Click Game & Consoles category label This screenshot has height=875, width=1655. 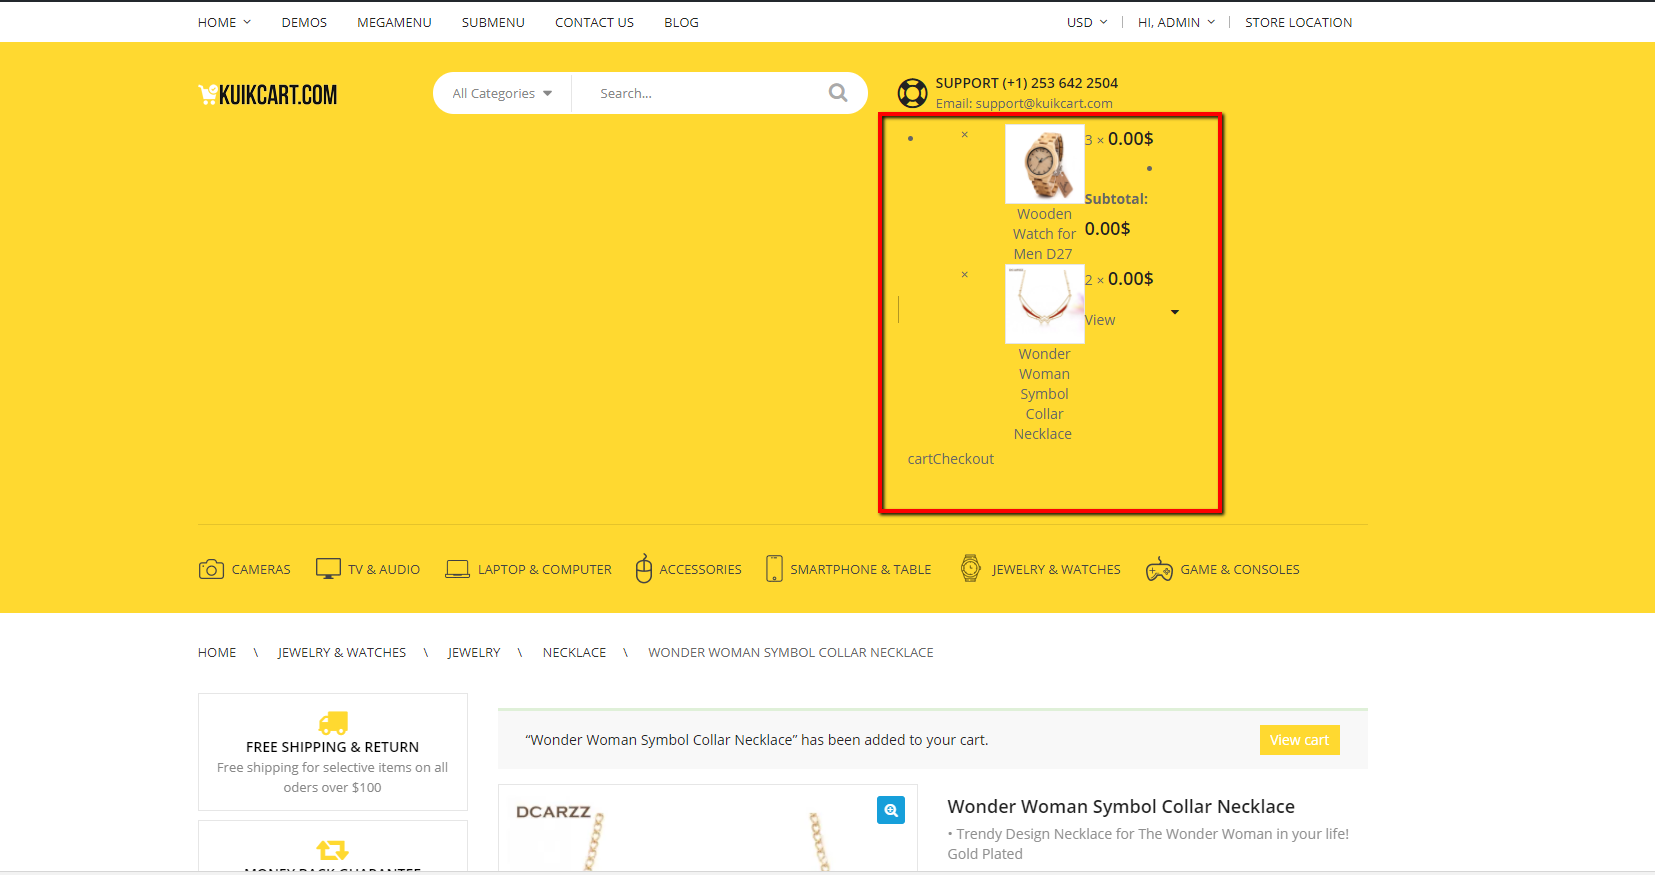click(1240, 569)
